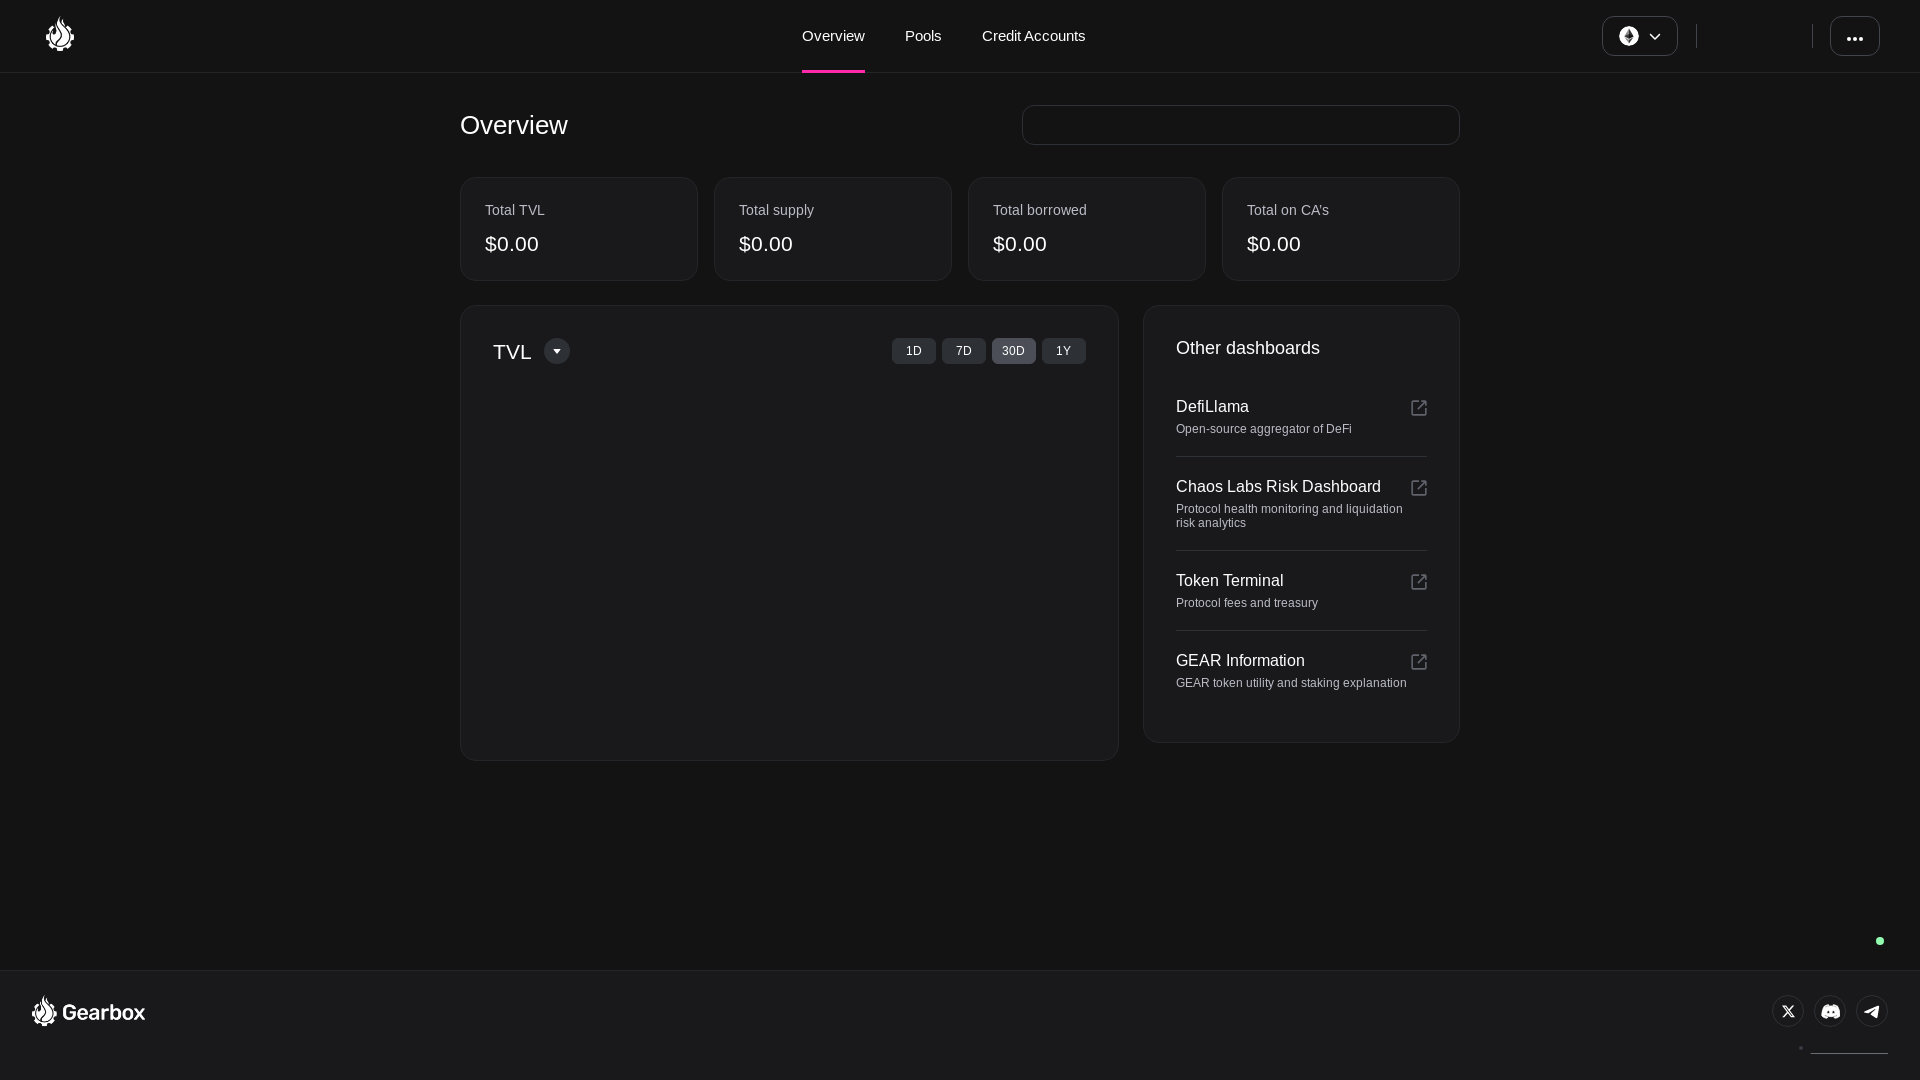Expand the TVL chart type dropdown

click(x=557, y=351)
